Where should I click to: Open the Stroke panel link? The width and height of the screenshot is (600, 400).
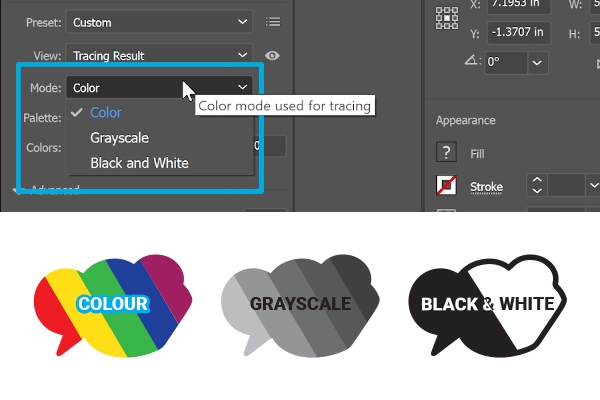click(x=486, y=187)
